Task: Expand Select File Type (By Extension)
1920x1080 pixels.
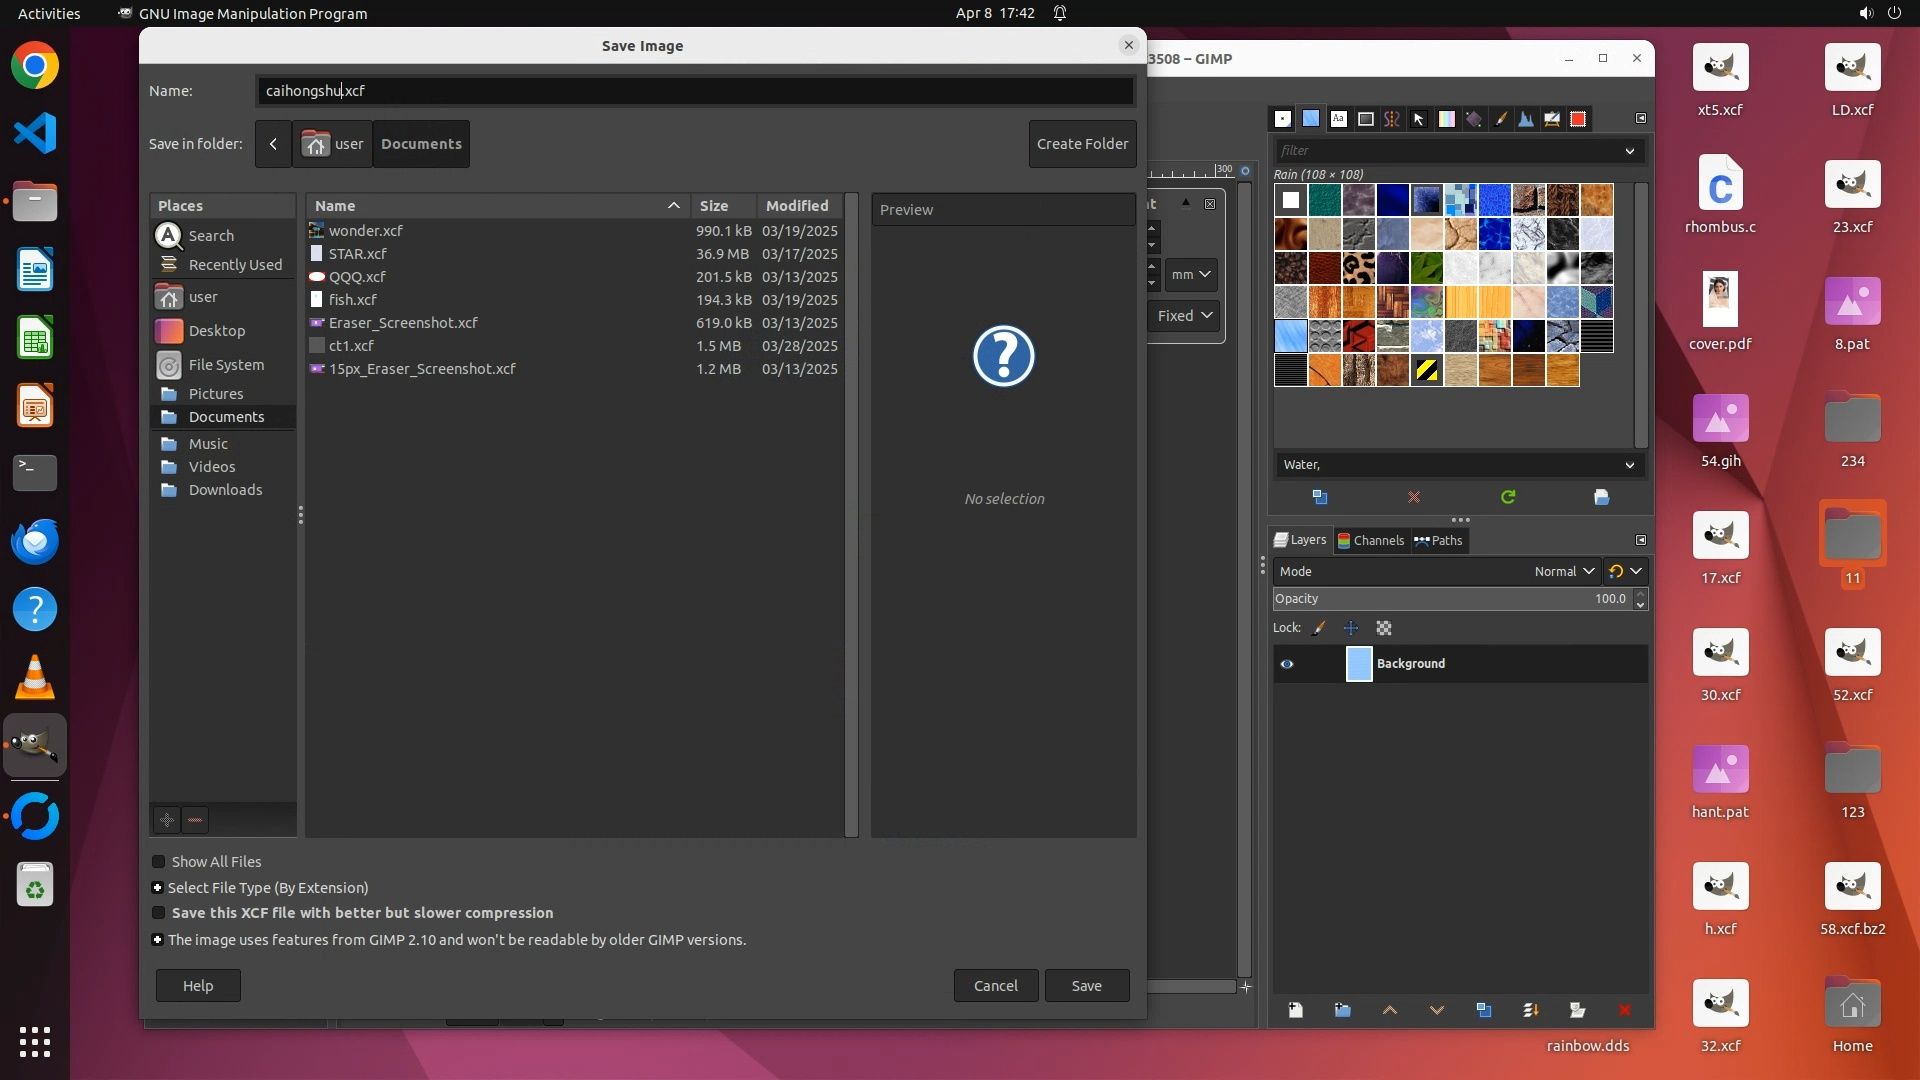Action: (x=157, y=887)
